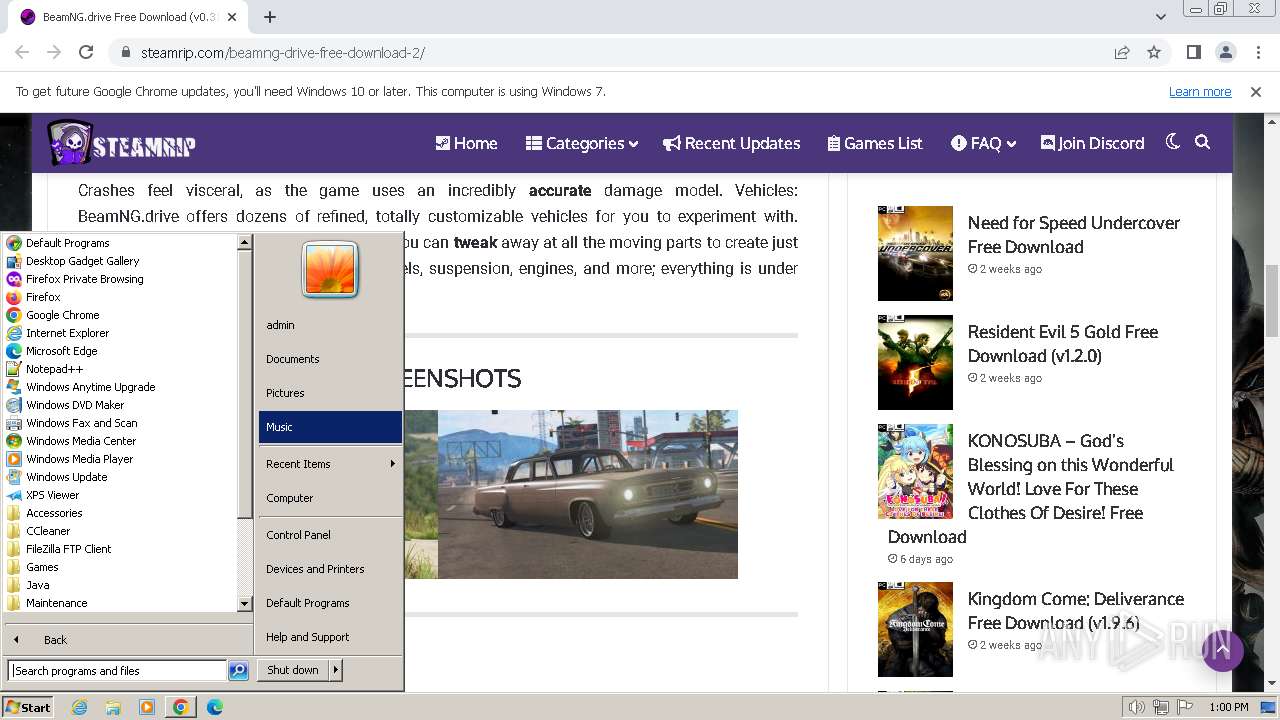Open Windows DVD Maker
Image resolution: width=1280 pixels, height=720 pixels.
tap(75, 405)
